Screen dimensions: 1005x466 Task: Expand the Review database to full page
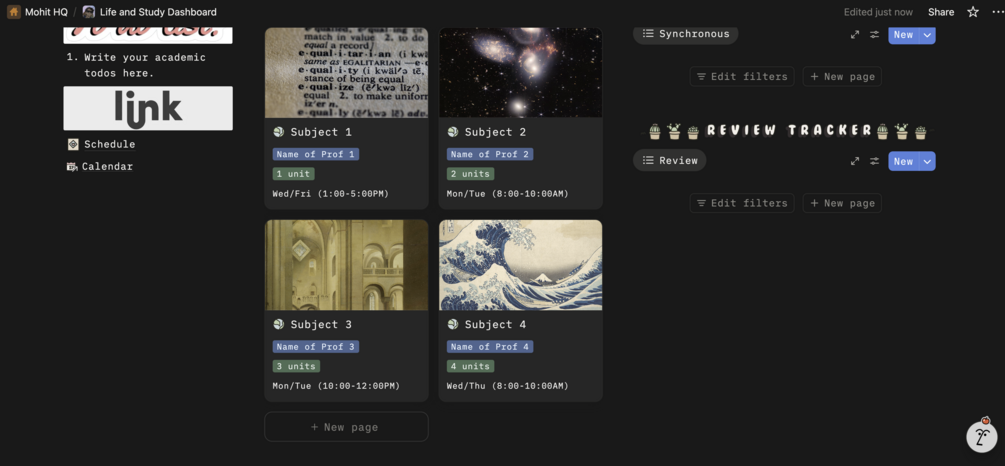(x=855, y=162)
